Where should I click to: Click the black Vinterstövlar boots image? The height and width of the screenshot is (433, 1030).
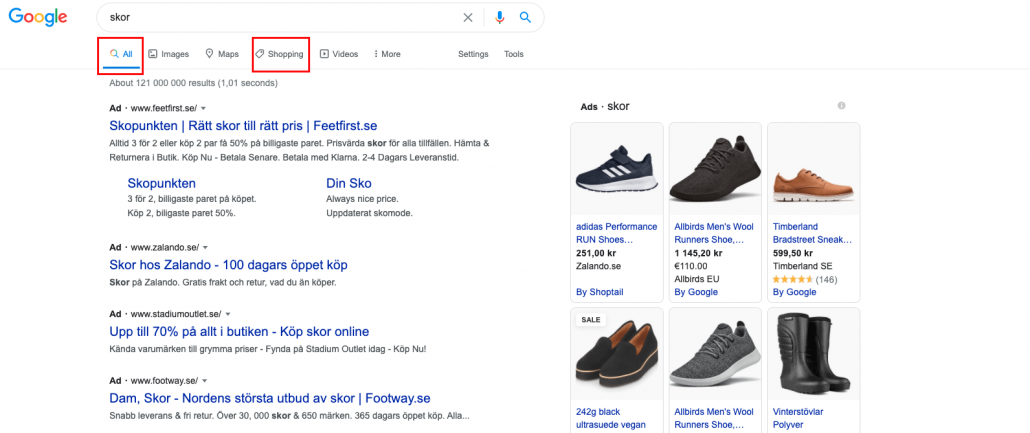[813, 353]
